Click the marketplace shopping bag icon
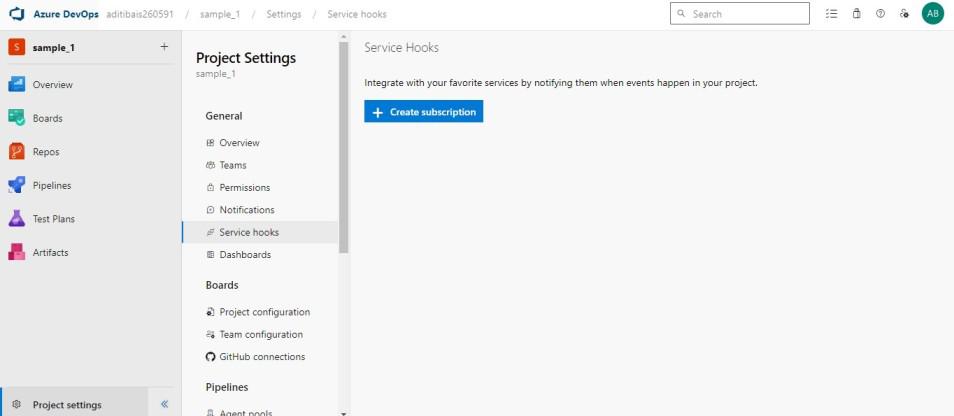 856,14
